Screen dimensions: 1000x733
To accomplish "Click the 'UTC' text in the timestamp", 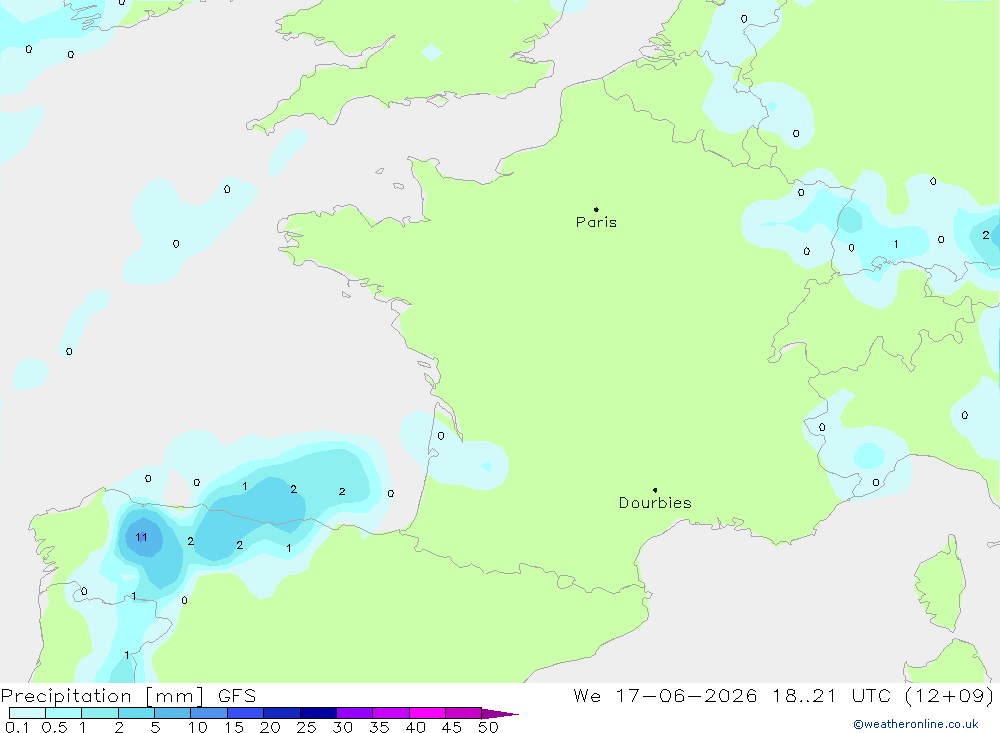I will (871, 696).
